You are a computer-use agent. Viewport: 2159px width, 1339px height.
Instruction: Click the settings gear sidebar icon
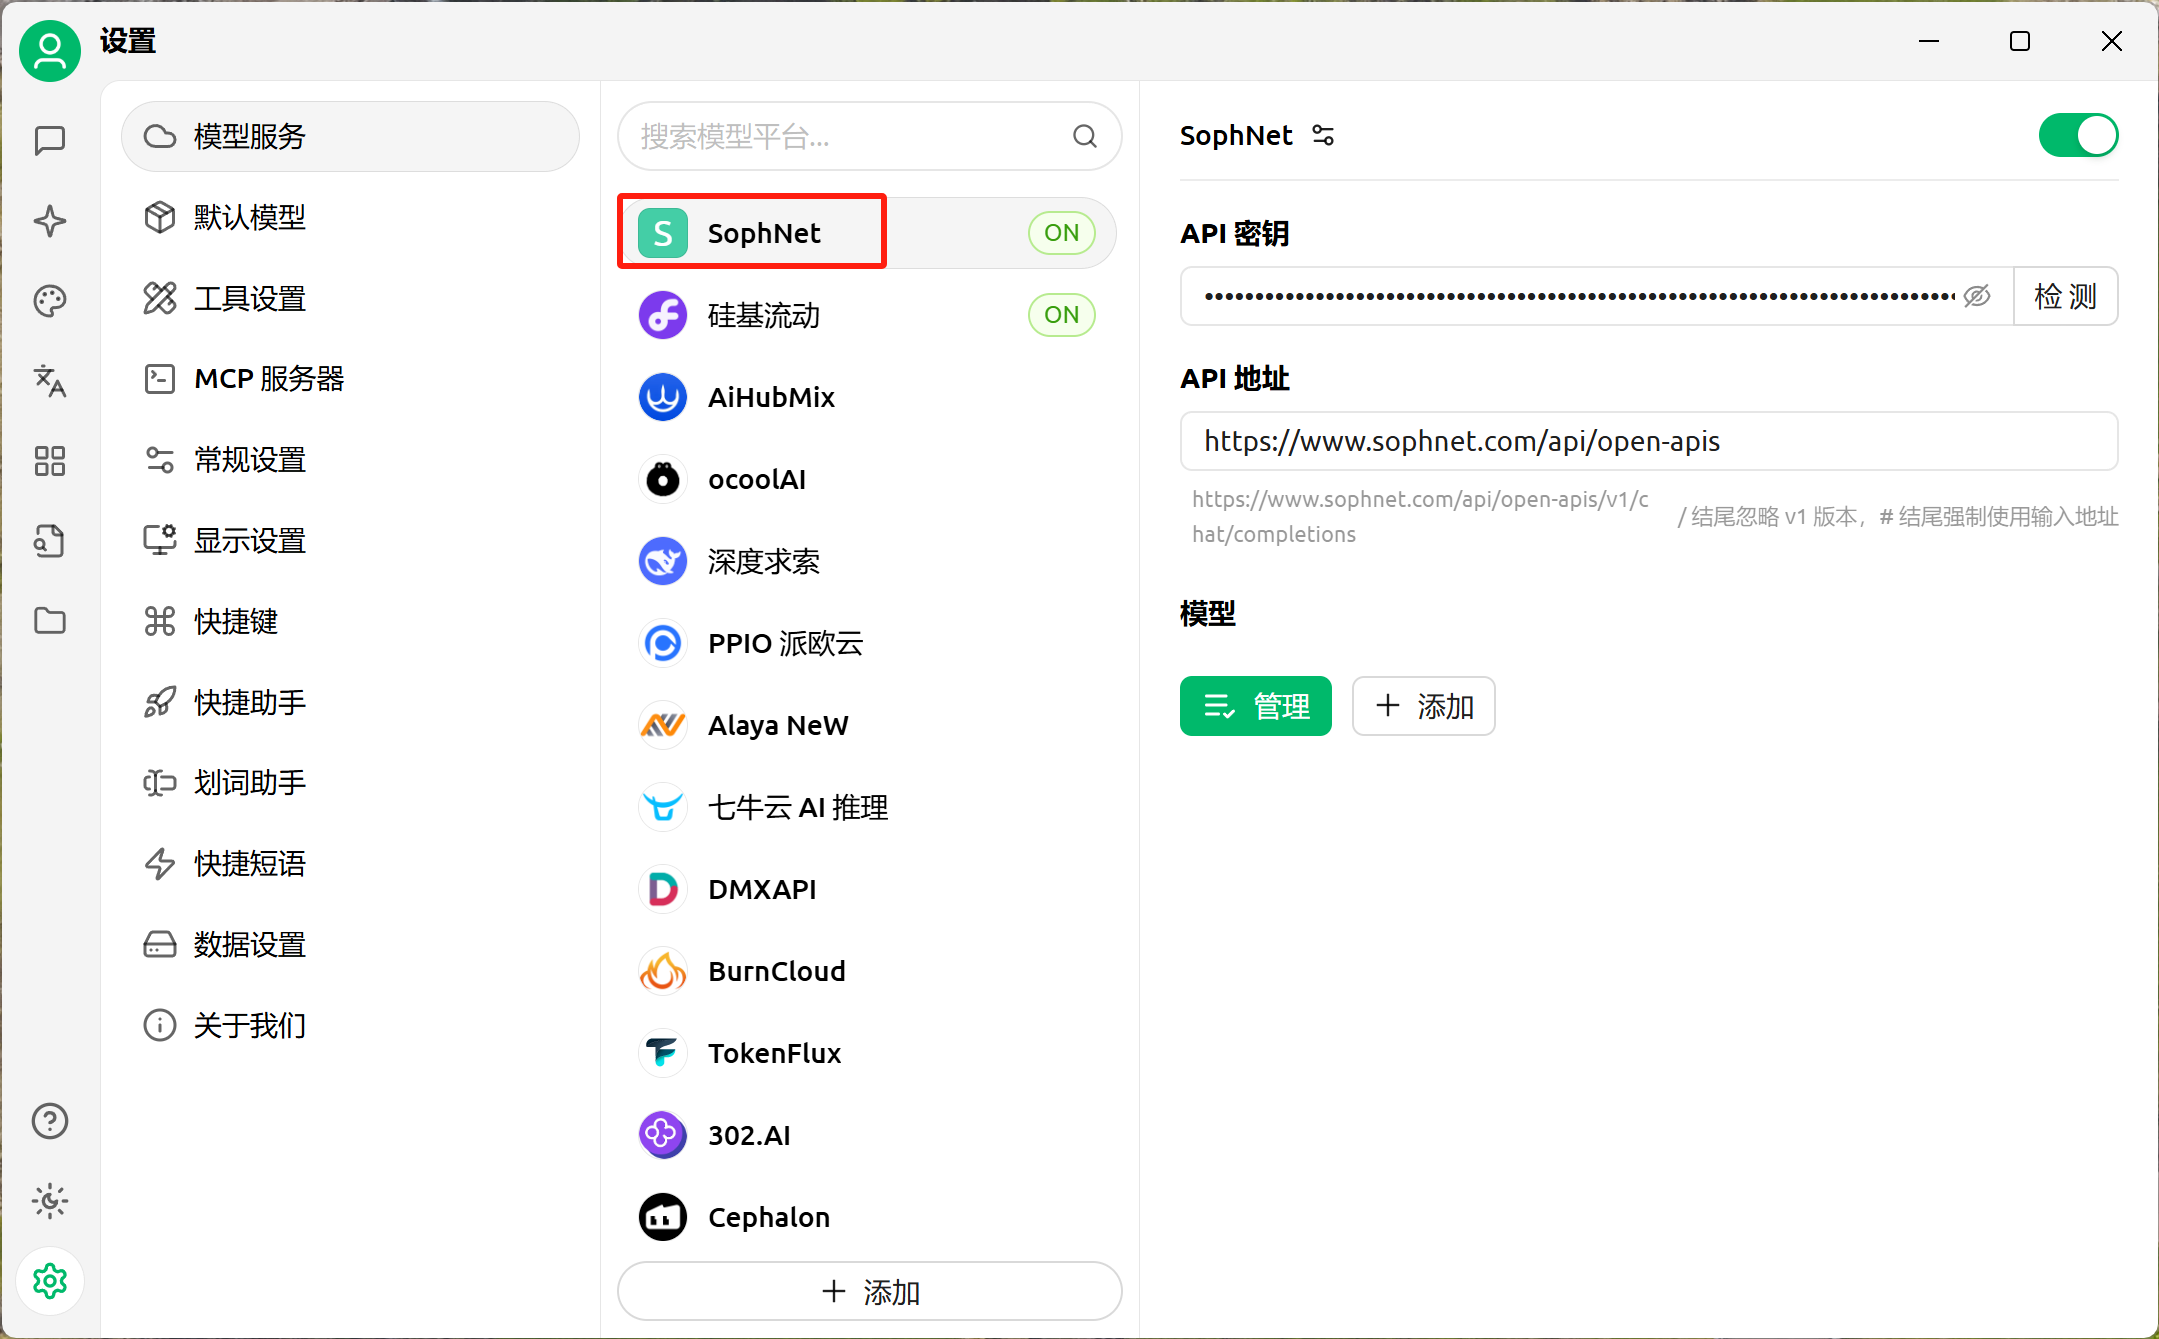coord(50,1281)
